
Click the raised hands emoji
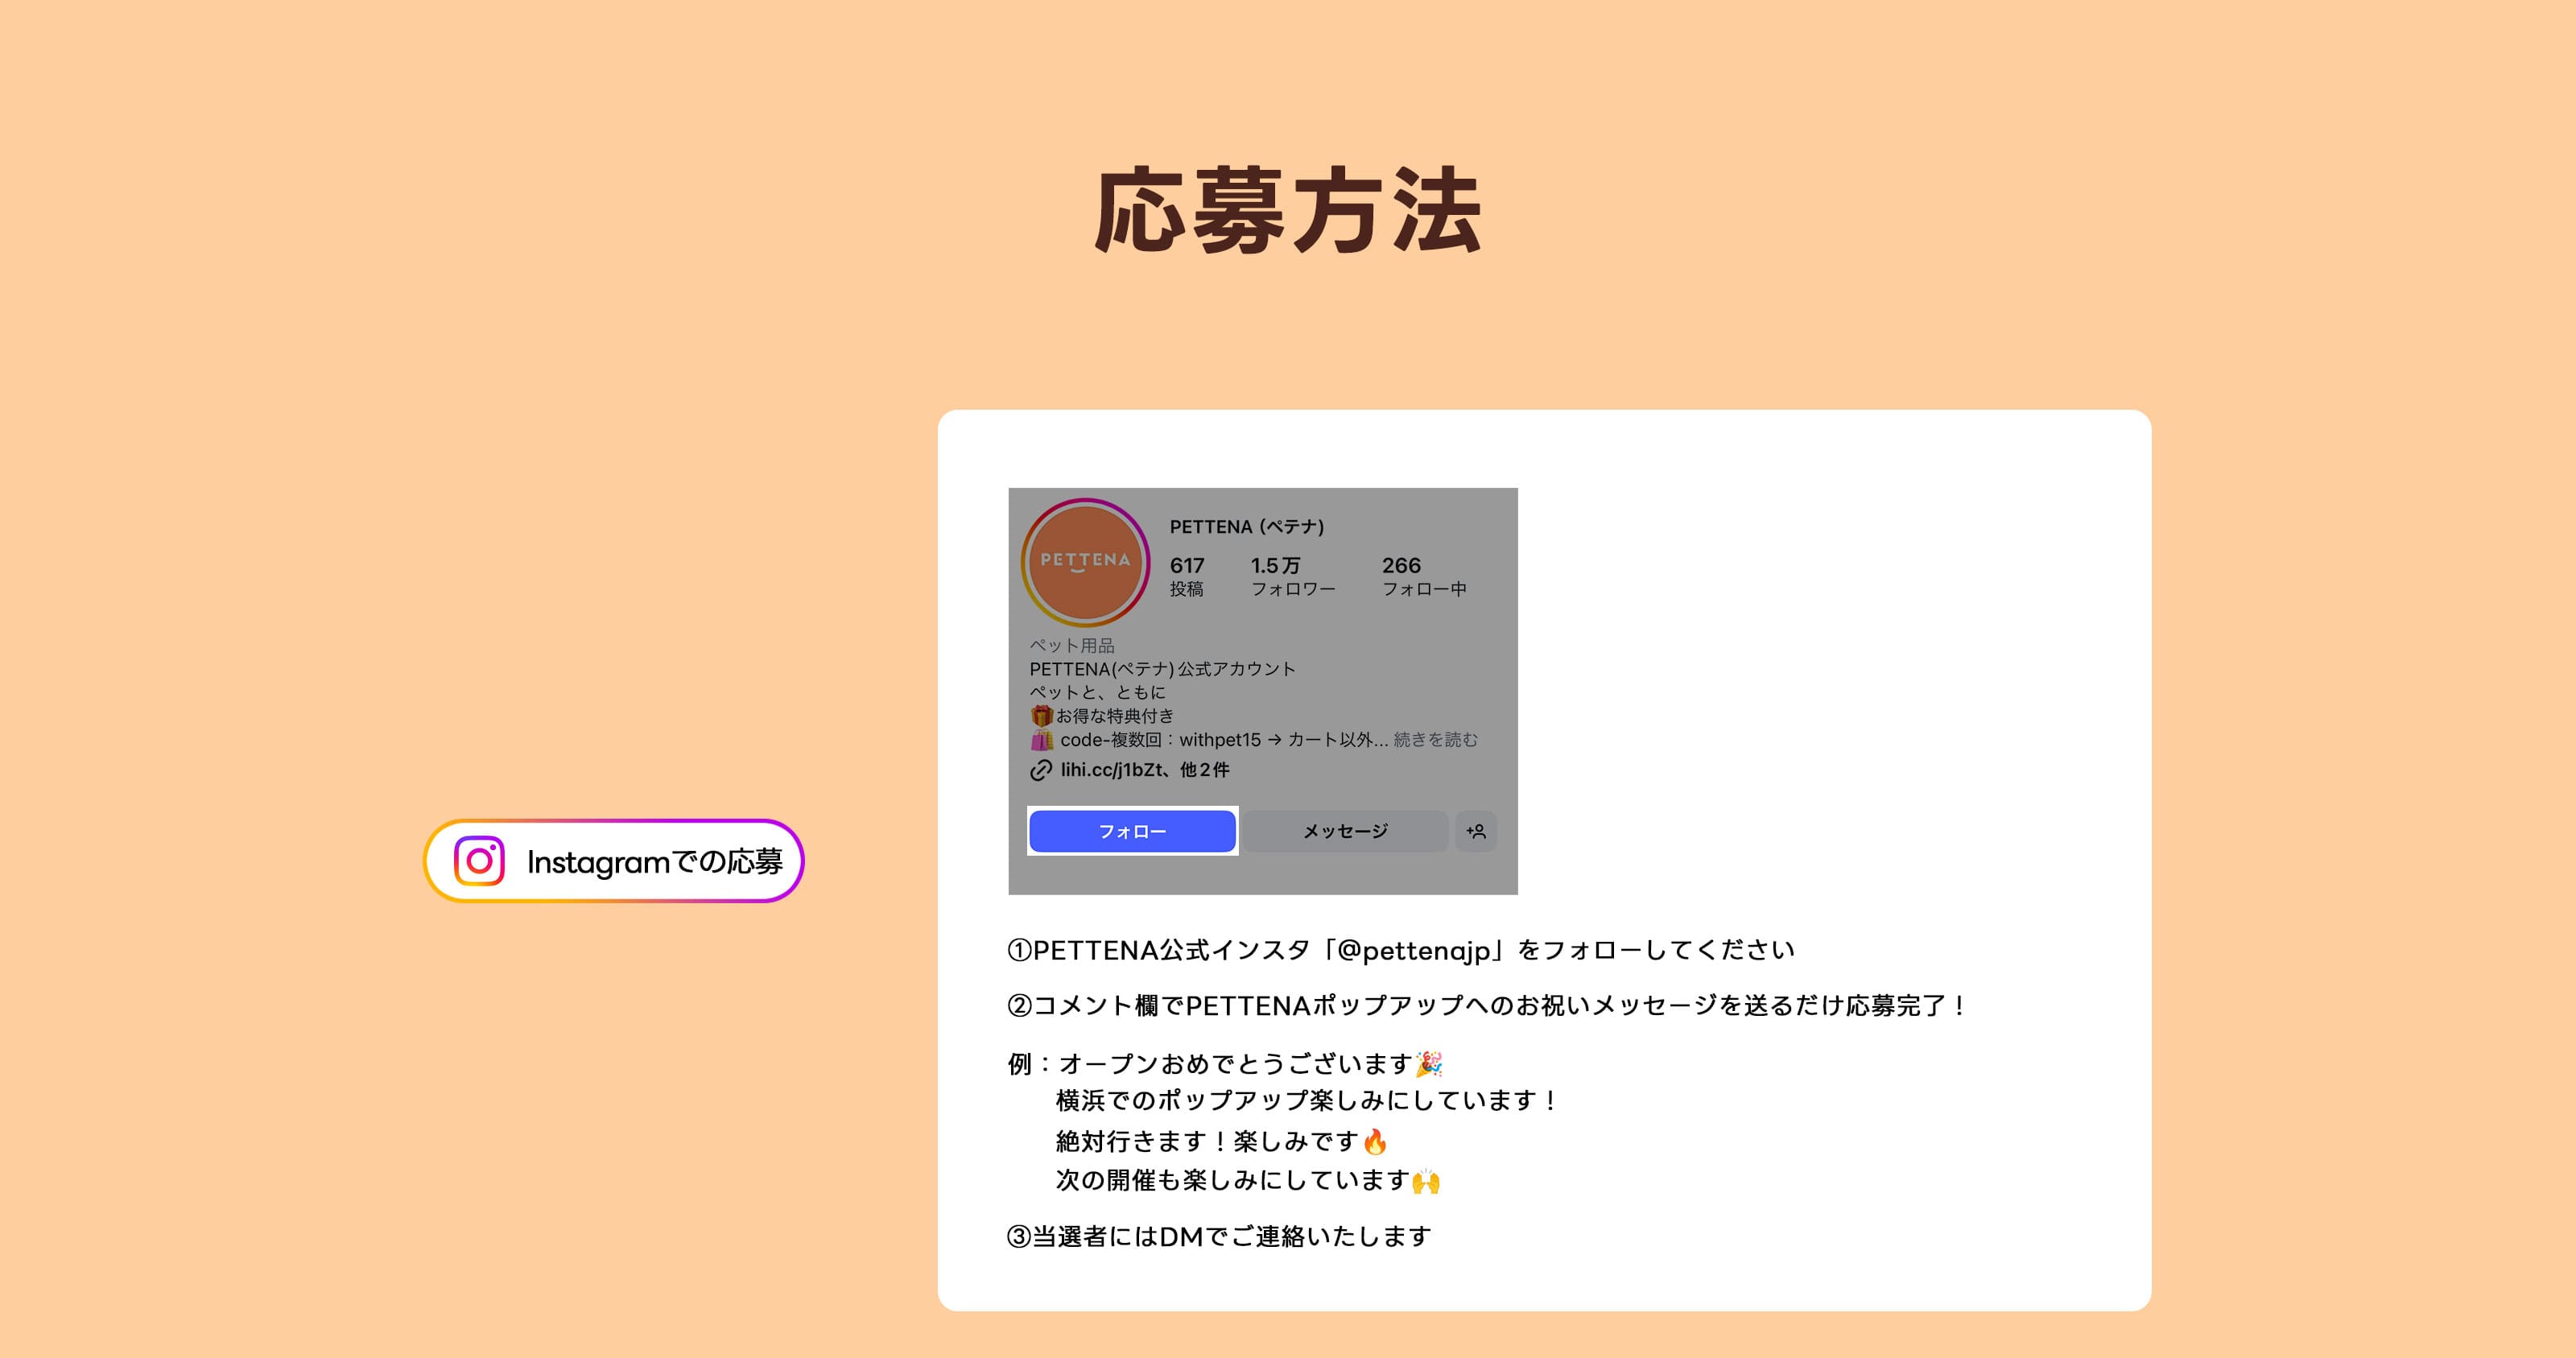pyautogui.click(x=1426, y=1181)
